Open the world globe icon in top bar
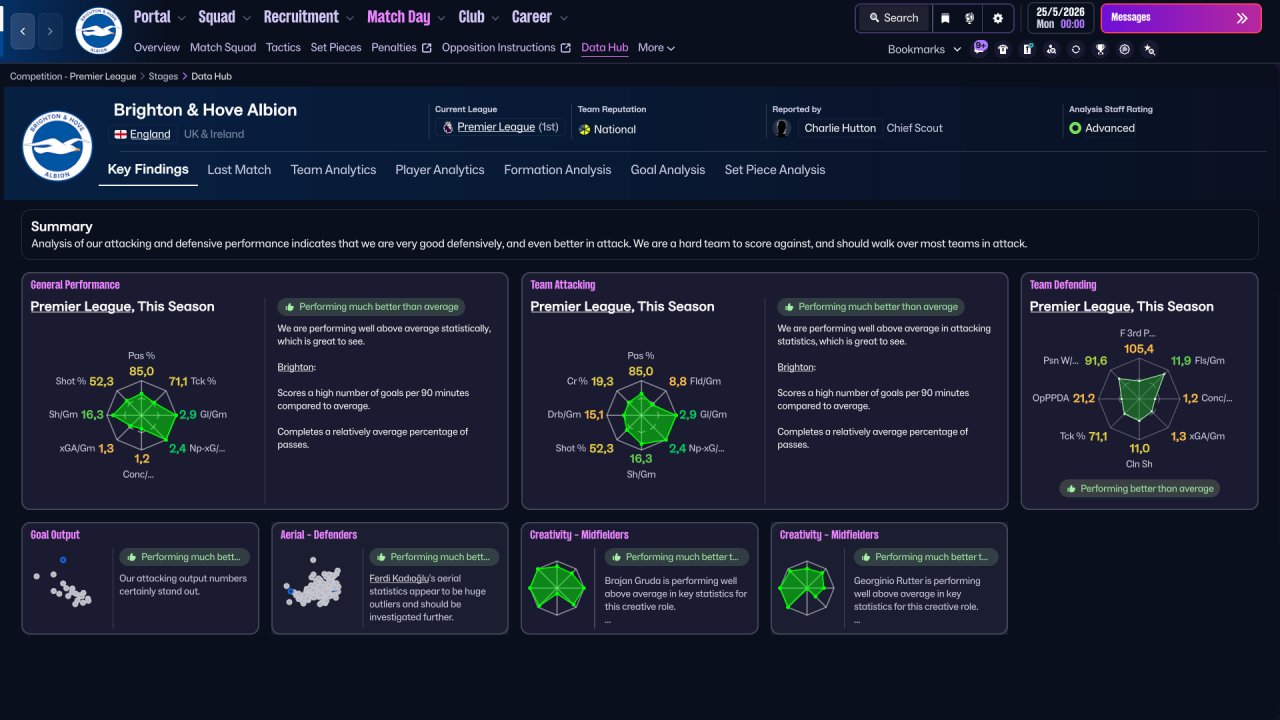The width and height of the screenshot is (1280, 720). (x=970, y=18)
